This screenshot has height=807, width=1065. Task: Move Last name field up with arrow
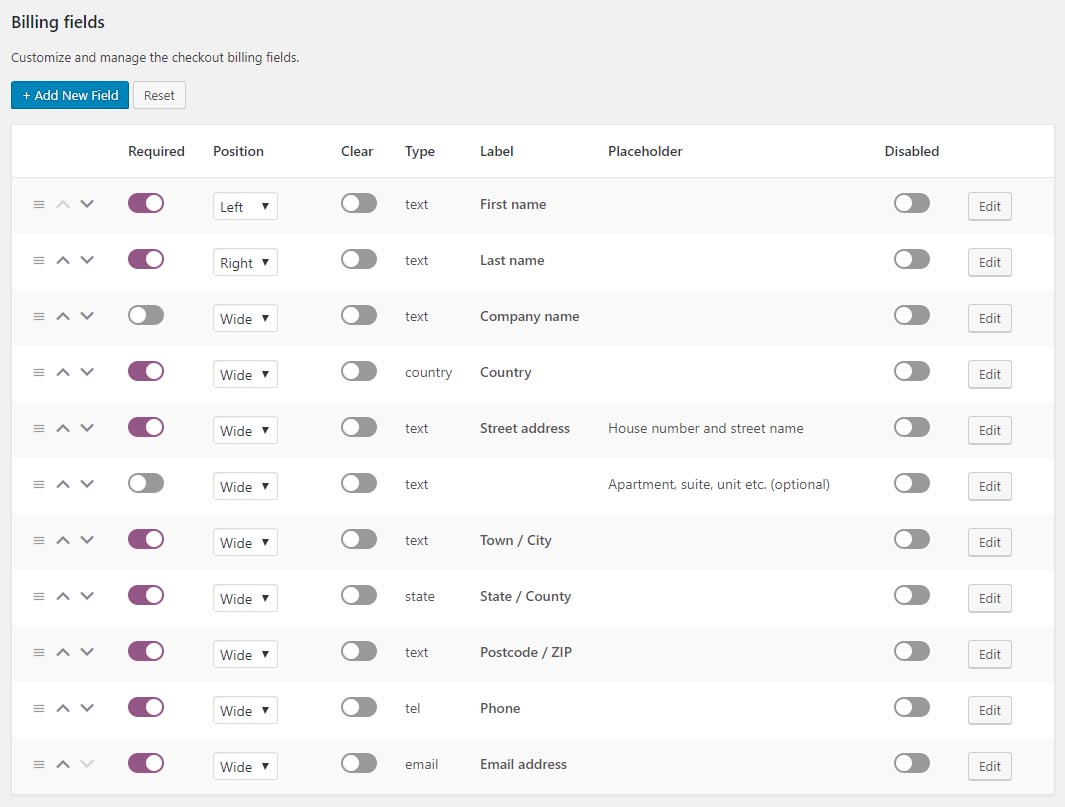pyautogui.click(x=63, y=260)
